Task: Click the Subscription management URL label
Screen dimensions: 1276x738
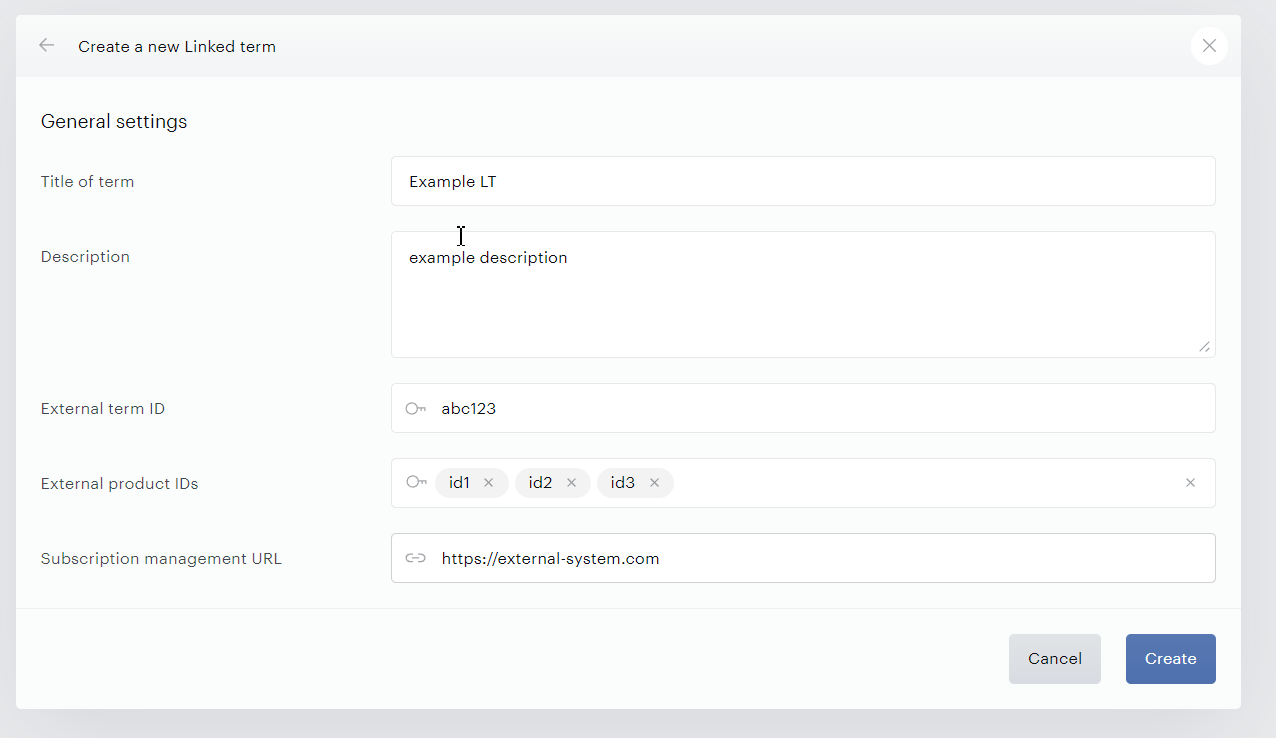Action: coord(161,559)
